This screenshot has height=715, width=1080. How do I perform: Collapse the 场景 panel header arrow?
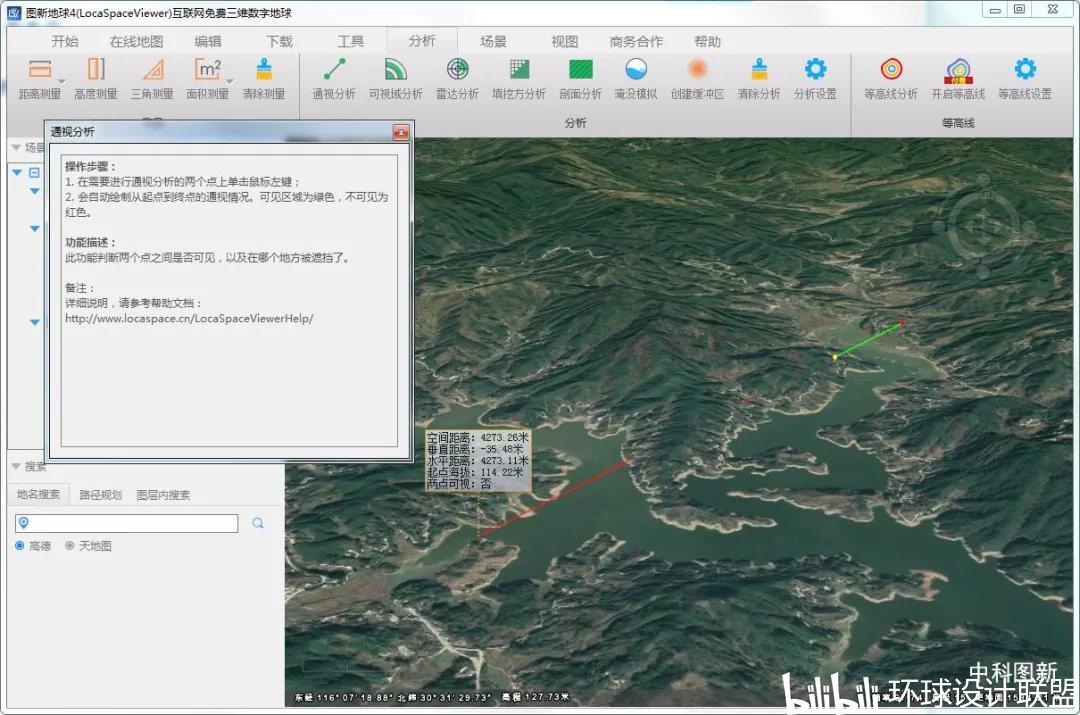[x=16, y=147]
